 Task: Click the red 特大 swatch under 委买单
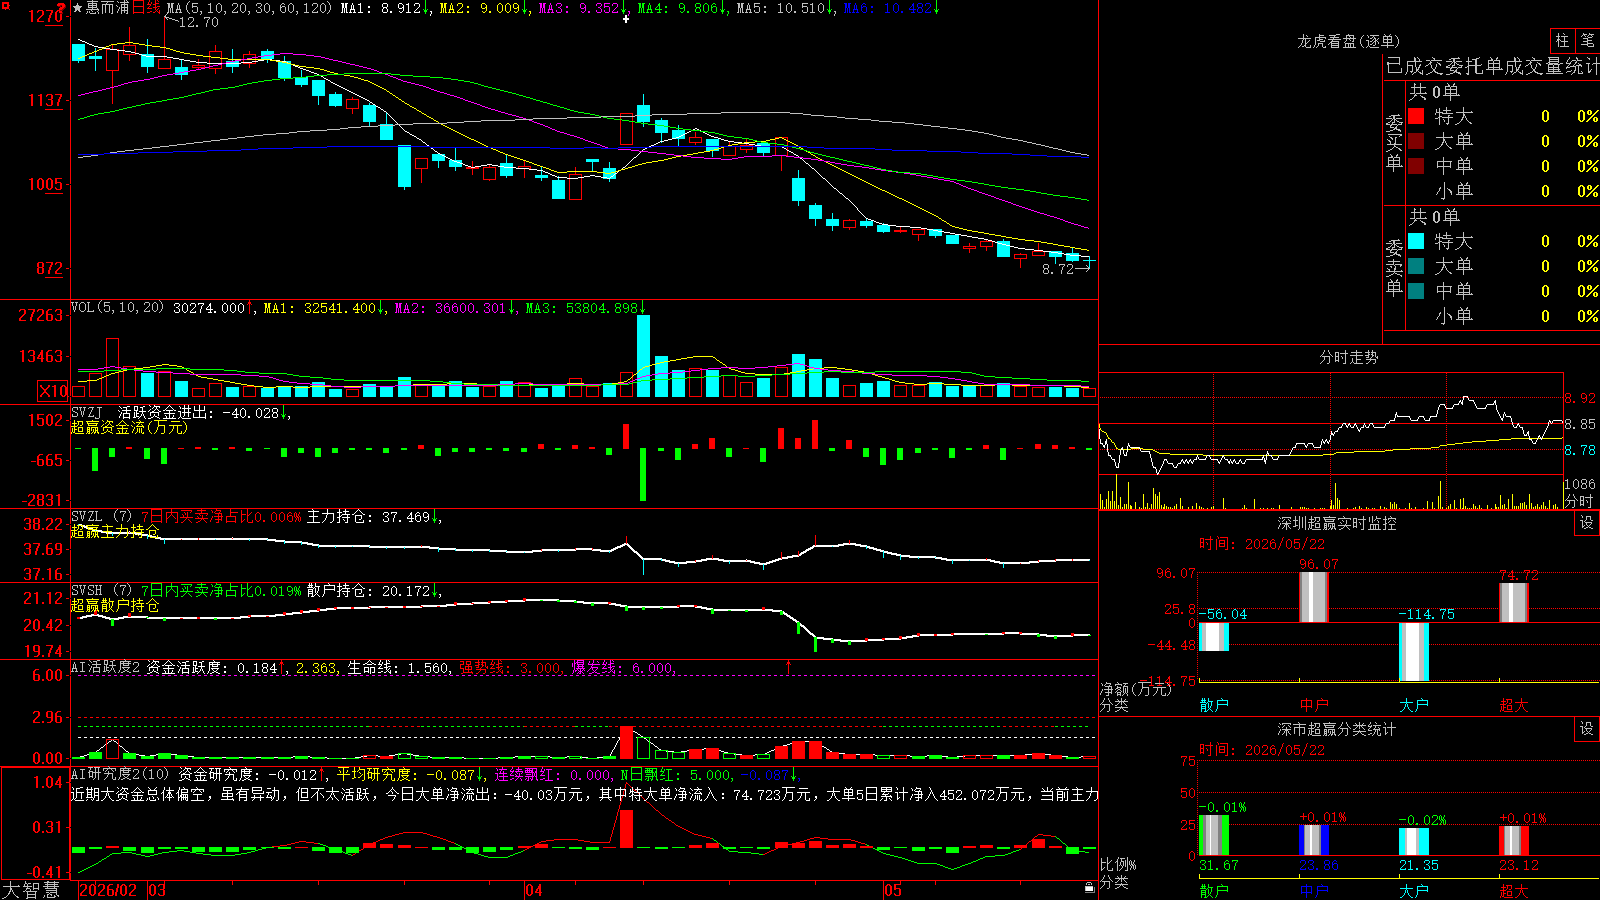(x=1416, y=116)
